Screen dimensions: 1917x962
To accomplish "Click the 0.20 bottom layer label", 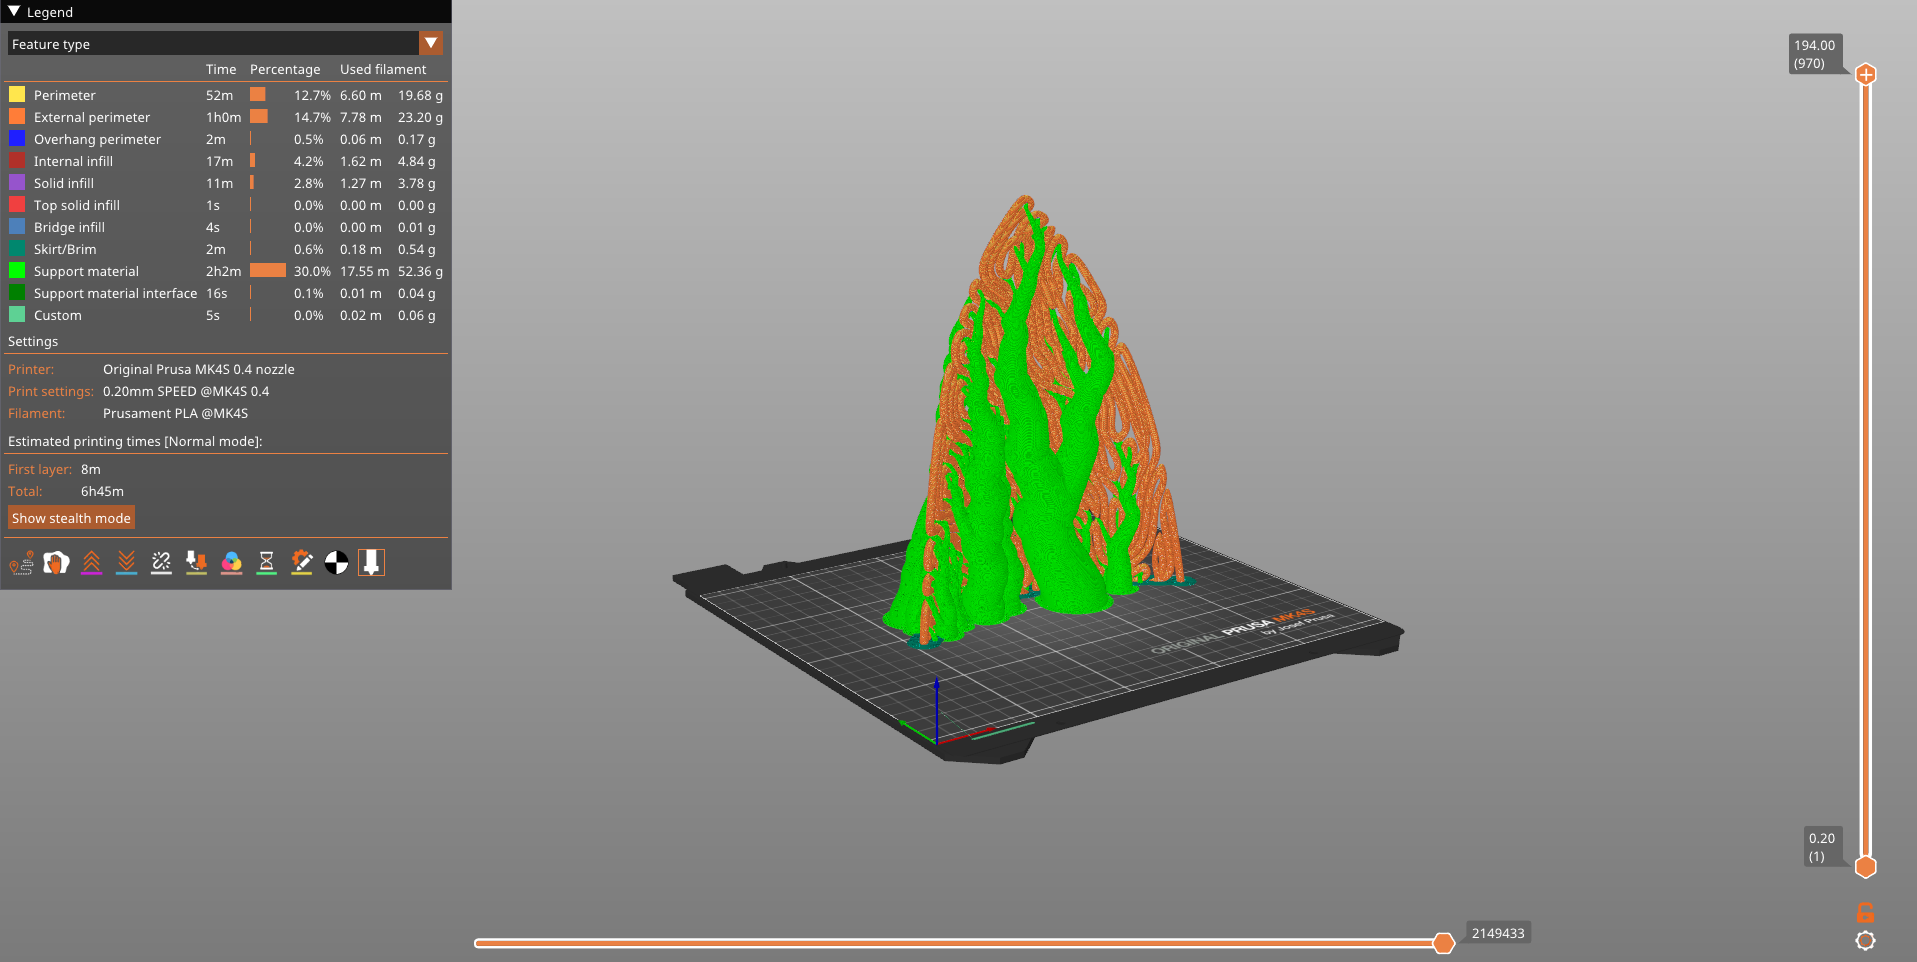I will coord(1822,847).
